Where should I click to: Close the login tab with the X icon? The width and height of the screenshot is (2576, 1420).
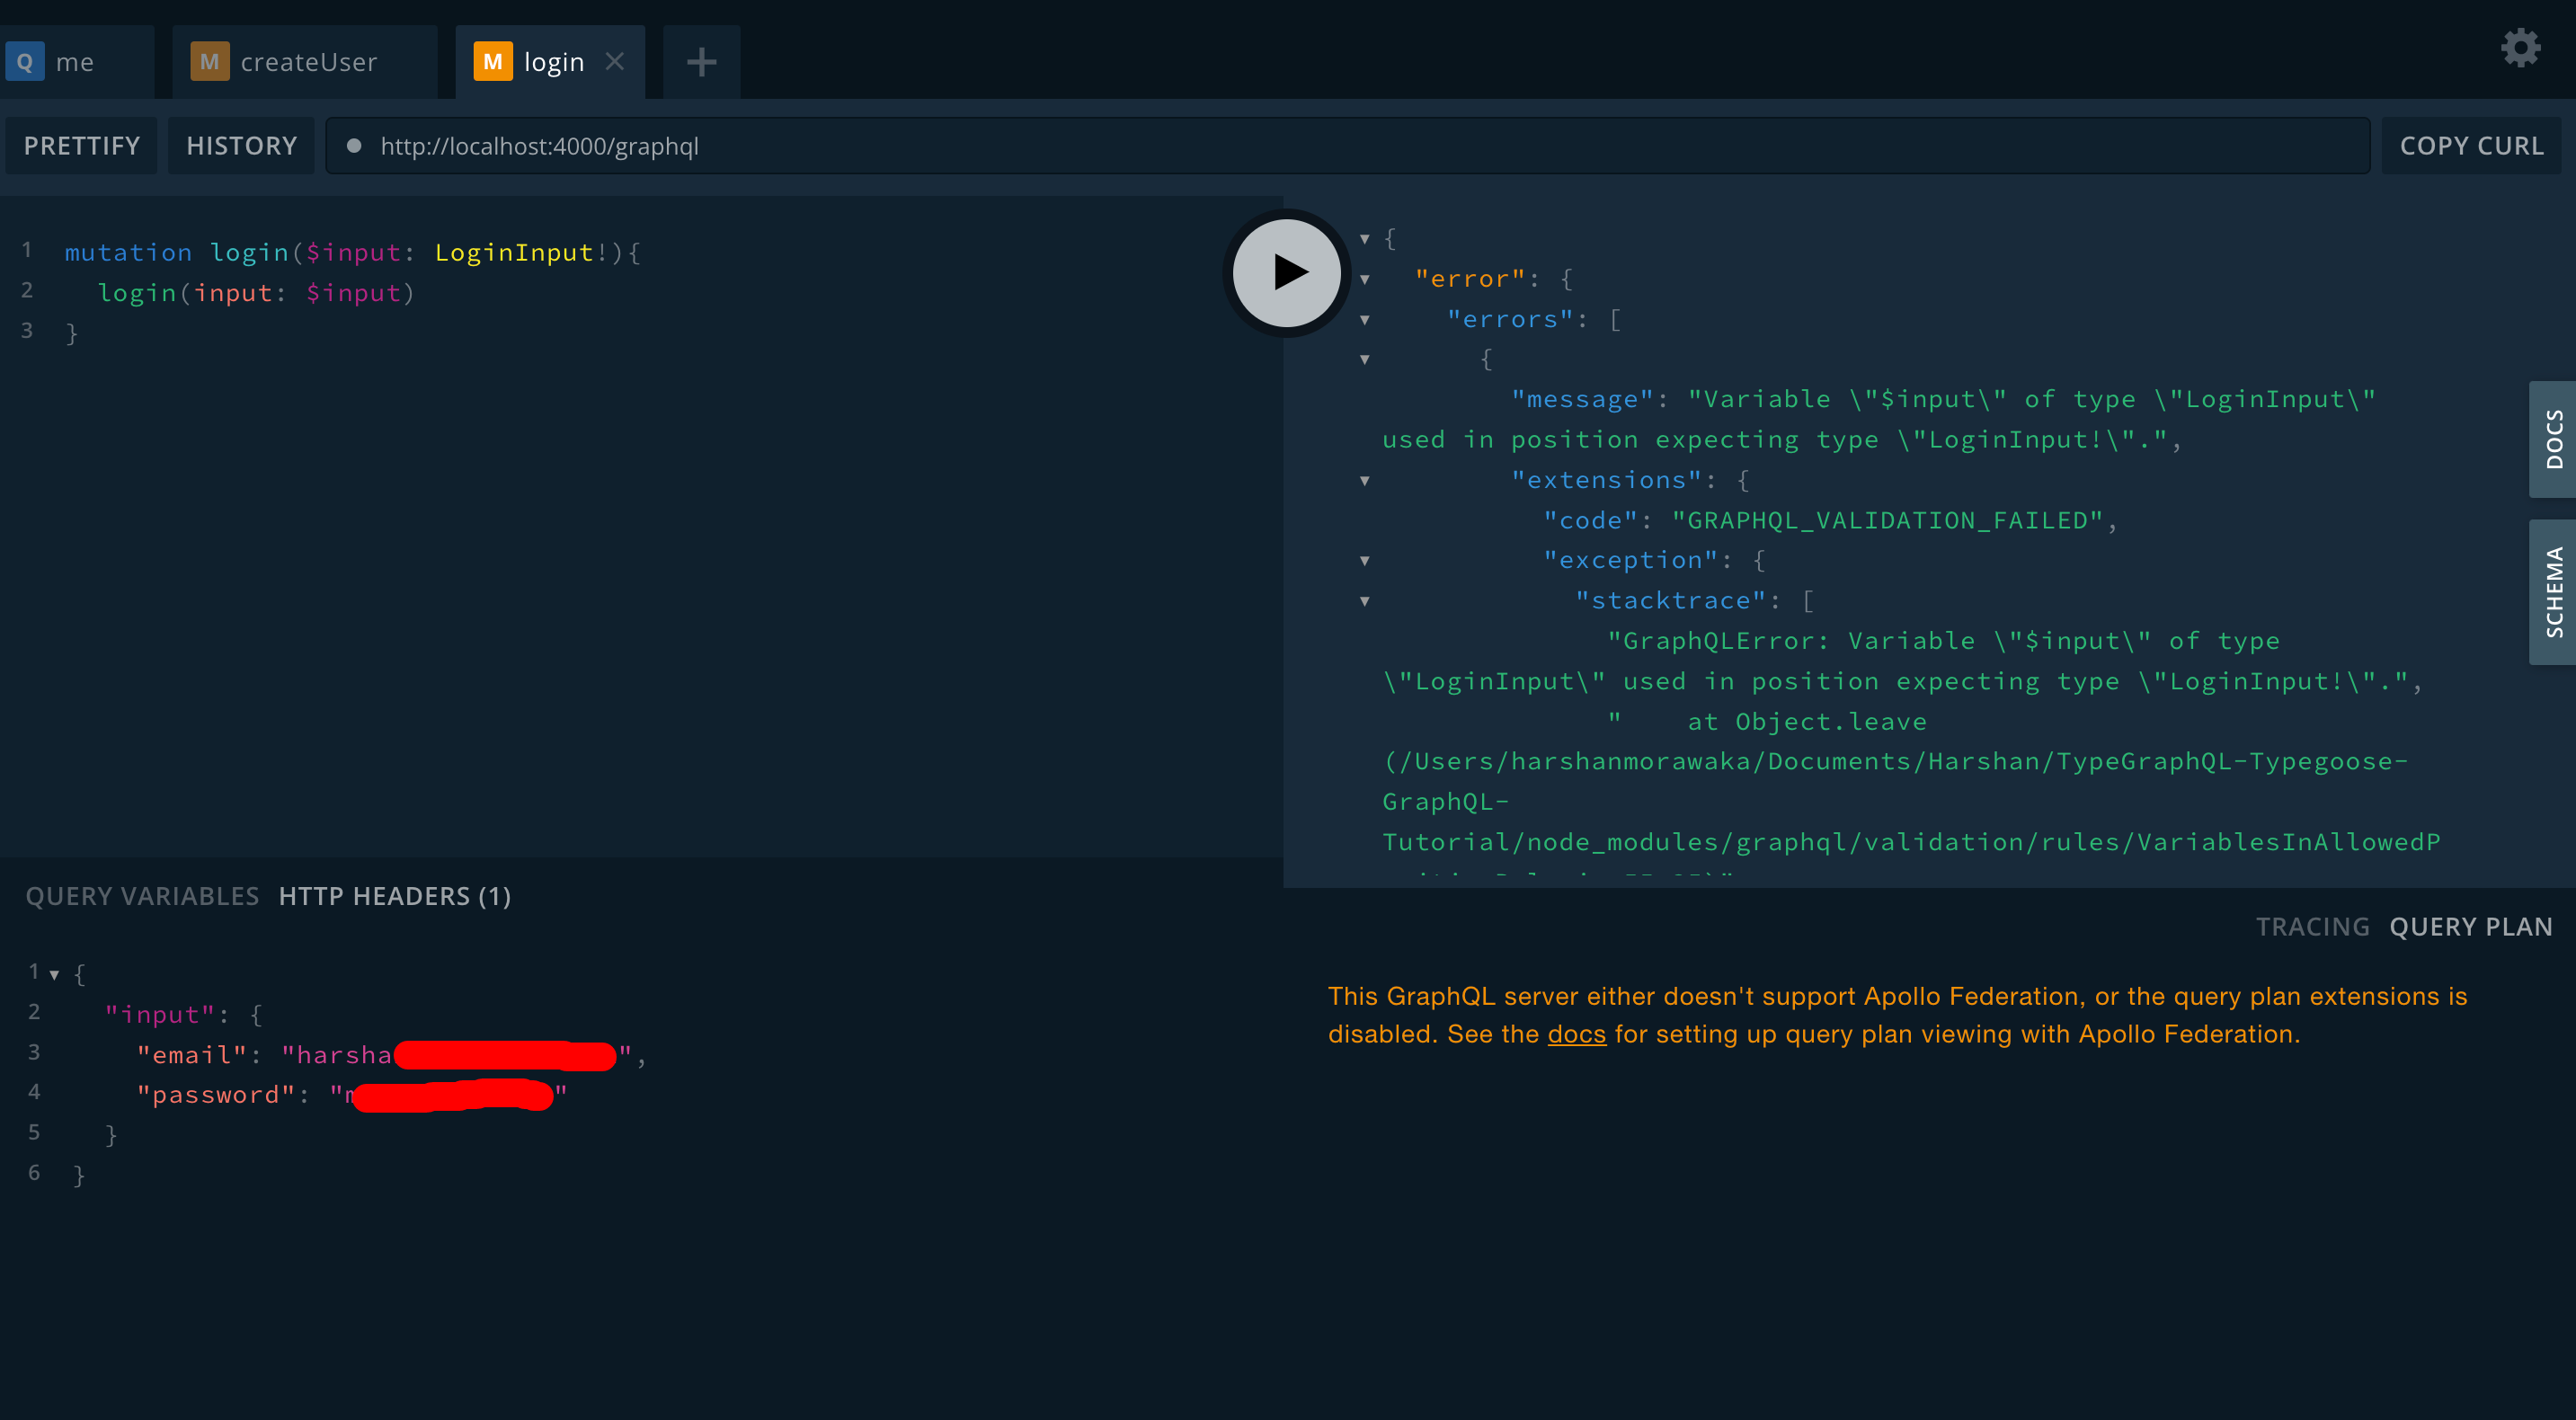coord(615,62)
